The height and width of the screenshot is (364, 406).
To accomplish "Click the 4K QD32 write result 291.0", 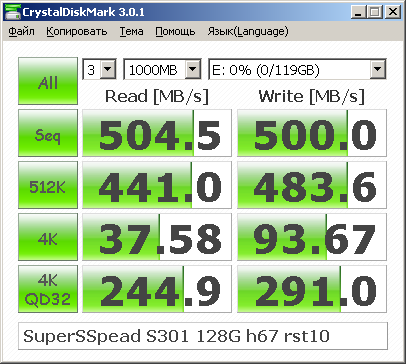I will click(312, 289).
